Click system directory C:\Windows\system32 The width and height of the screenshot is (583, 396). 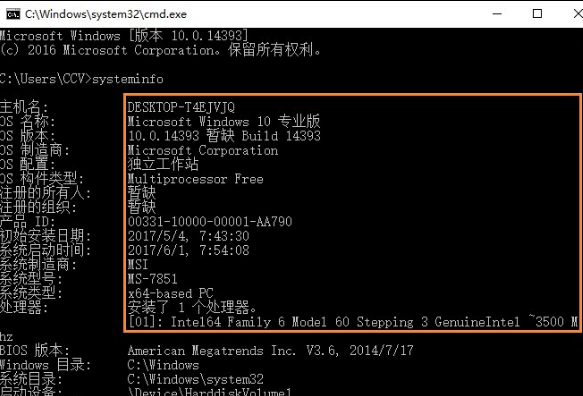click(x=196, y=379)
